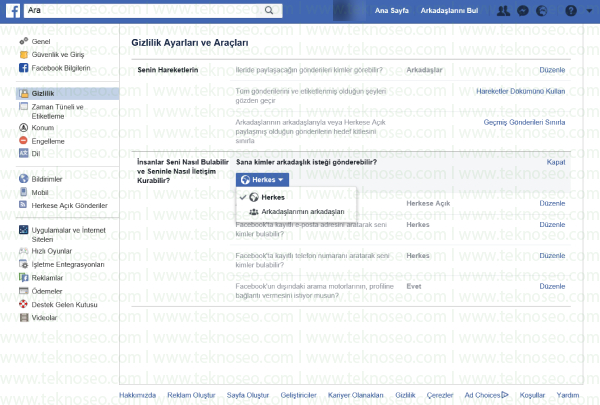Click Ad Choices footer link
Viewport: 600px width, 405px height.
click(486, 395)
